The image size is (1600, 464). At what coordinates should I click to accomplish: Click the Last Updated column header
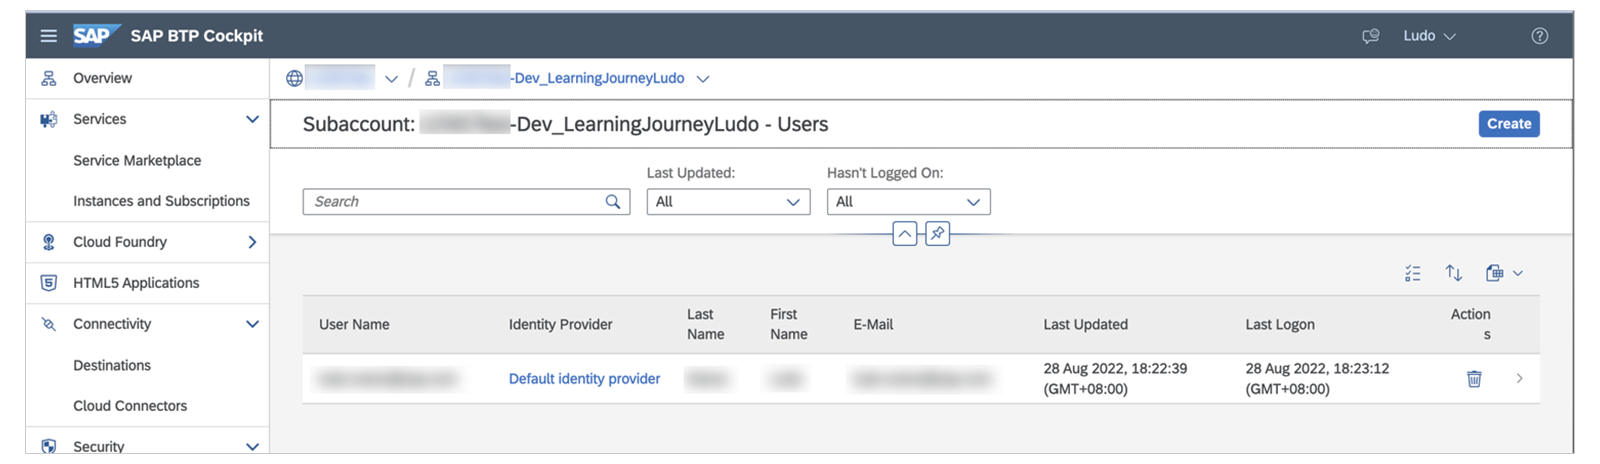click(1085, 325)
